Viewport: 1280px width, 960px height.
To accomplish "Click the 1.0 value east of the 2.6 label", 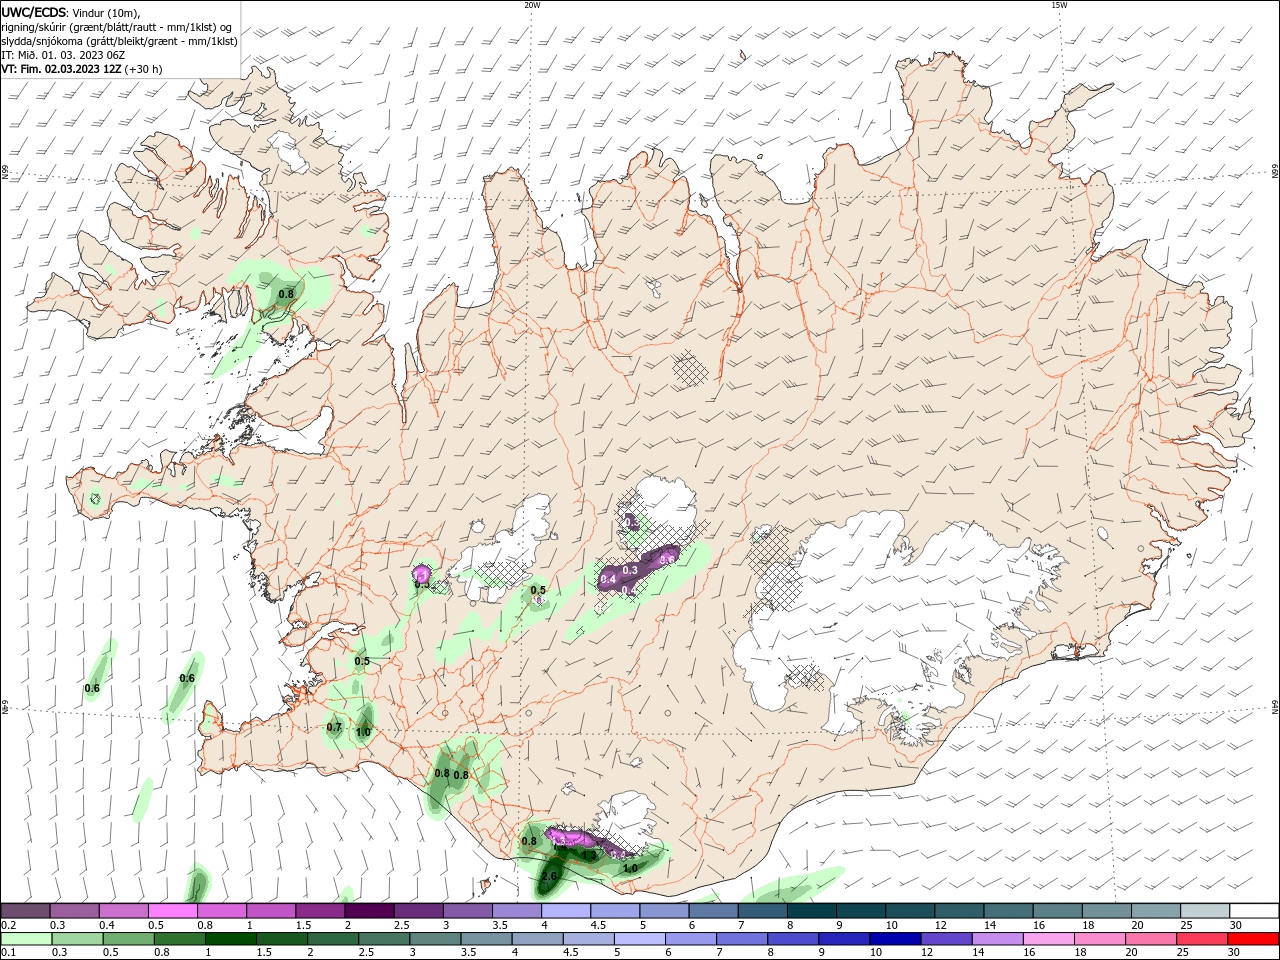I will coord(630,868).
